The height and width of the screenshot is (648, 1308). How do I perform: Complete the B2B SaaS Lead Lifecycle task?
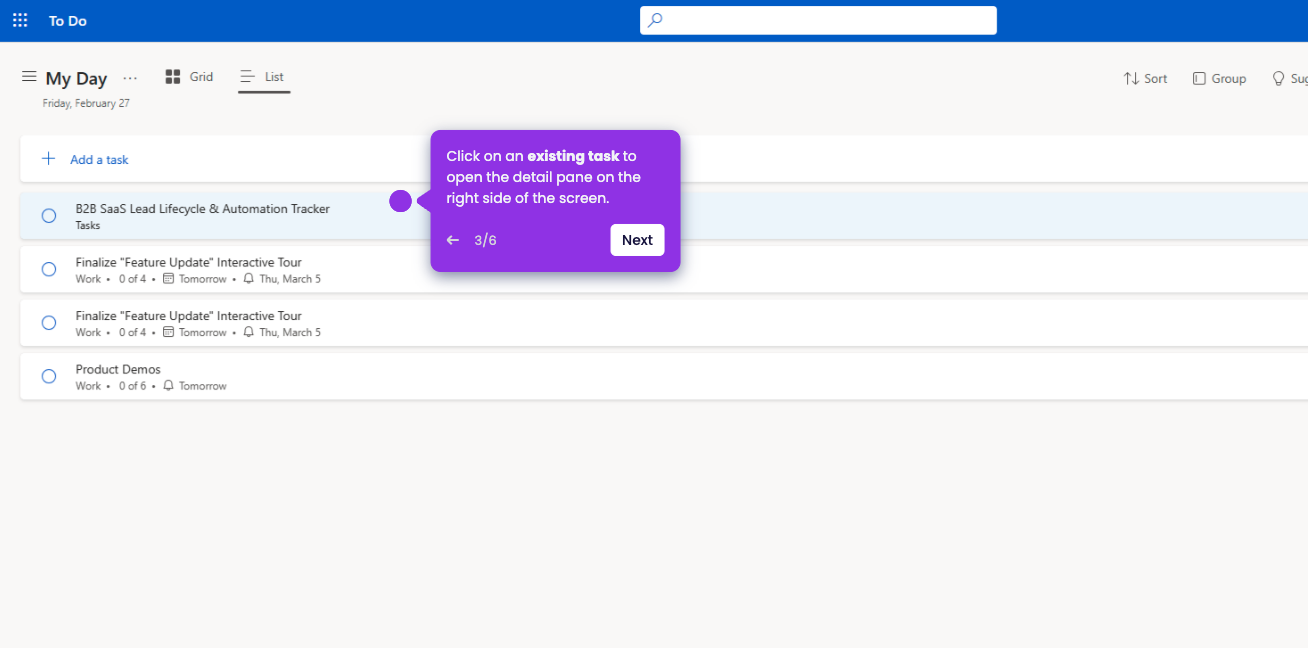click(x=48, y=216)
